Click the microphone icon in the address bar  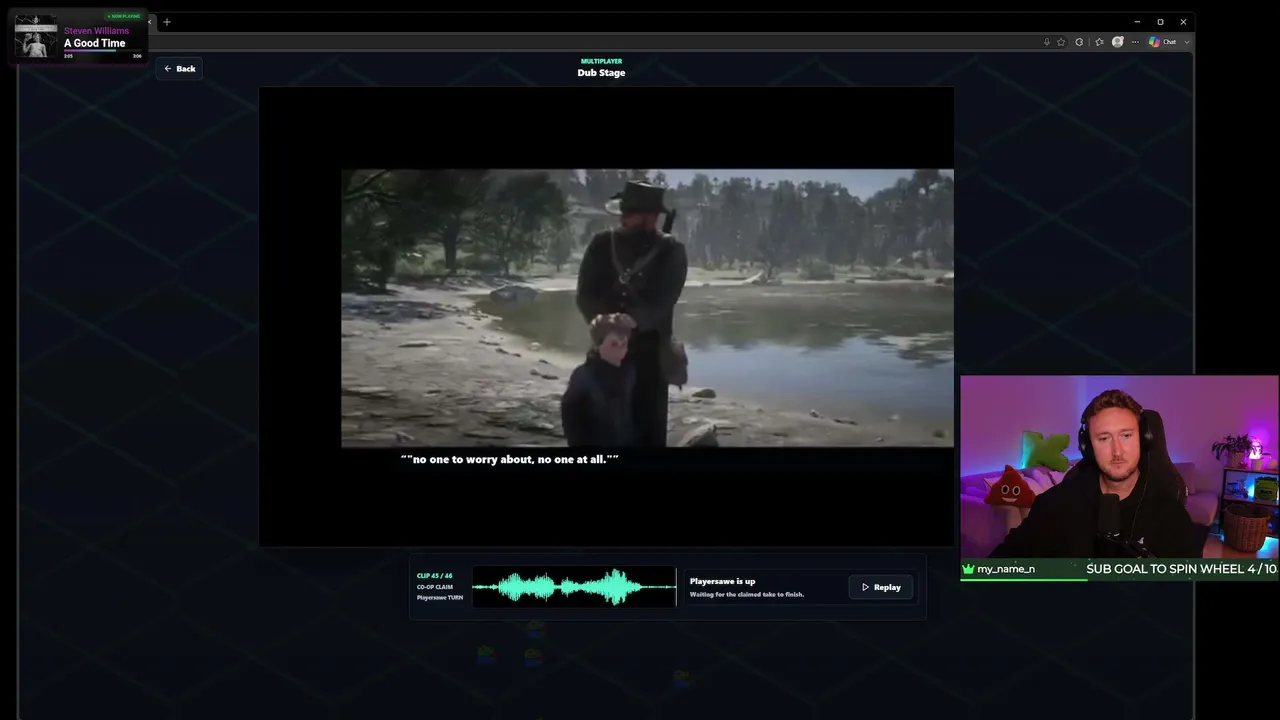1047,42
